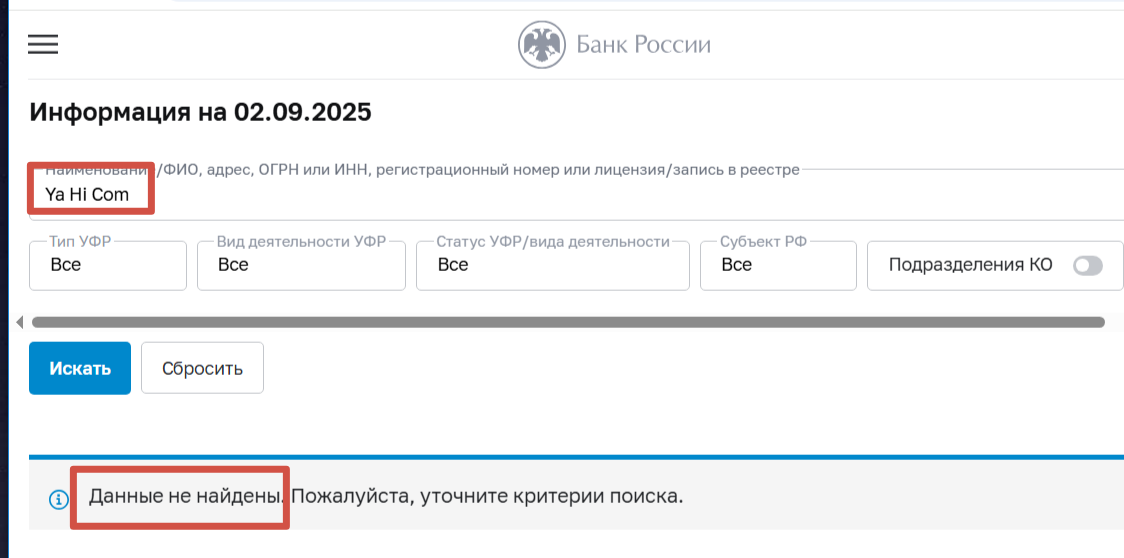Click "Пожалуйста, уточните критерии поиска" text
This screenshot has width=1124, height=558.
click(487, 496)
